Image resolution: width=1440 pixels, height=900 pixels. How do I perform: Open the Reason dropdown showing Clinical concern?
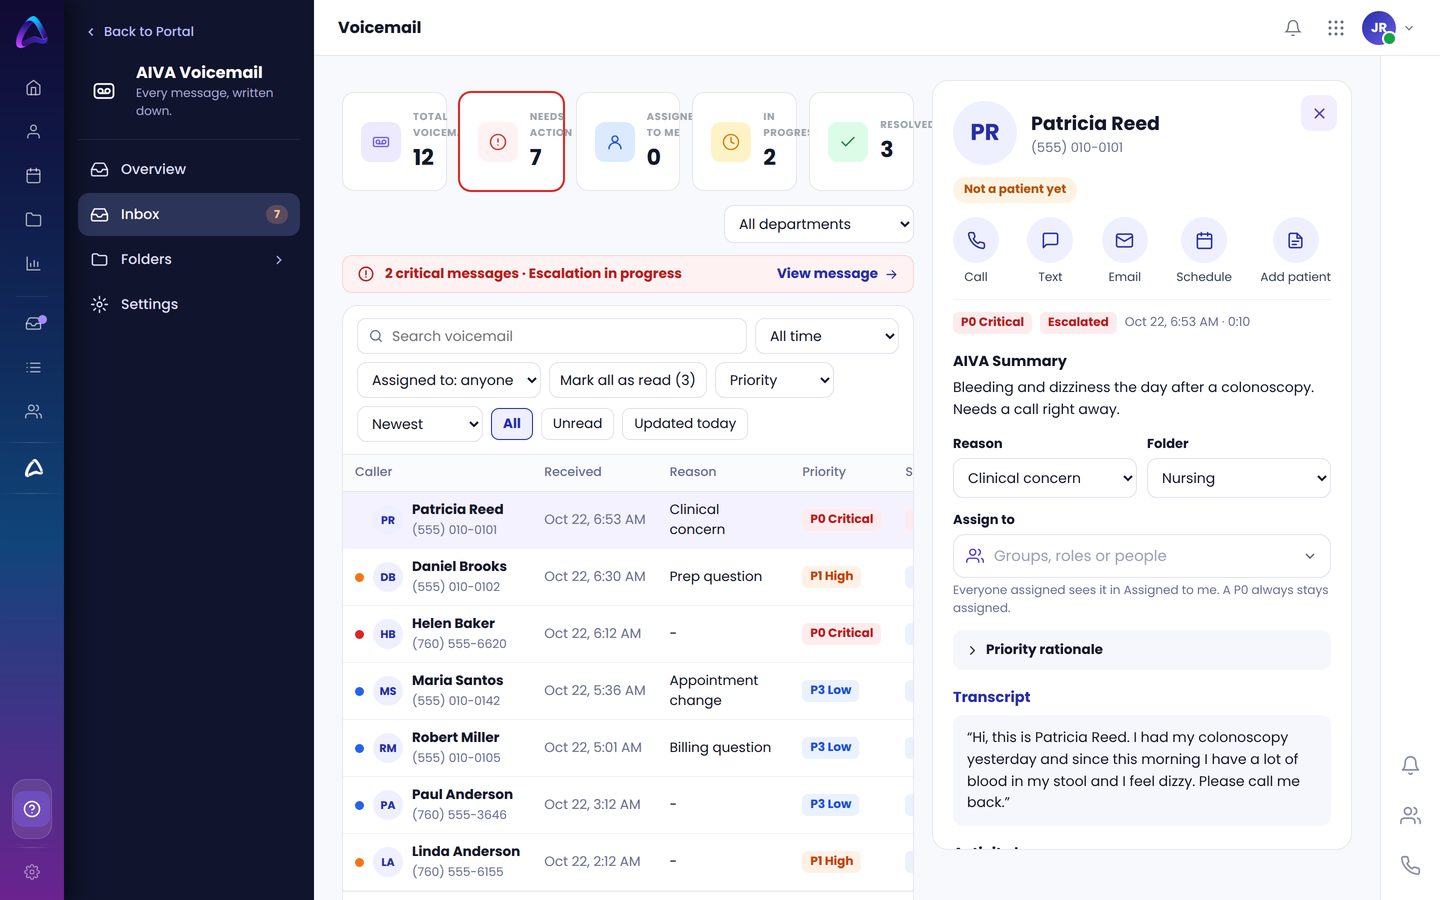click(1045, 478)
